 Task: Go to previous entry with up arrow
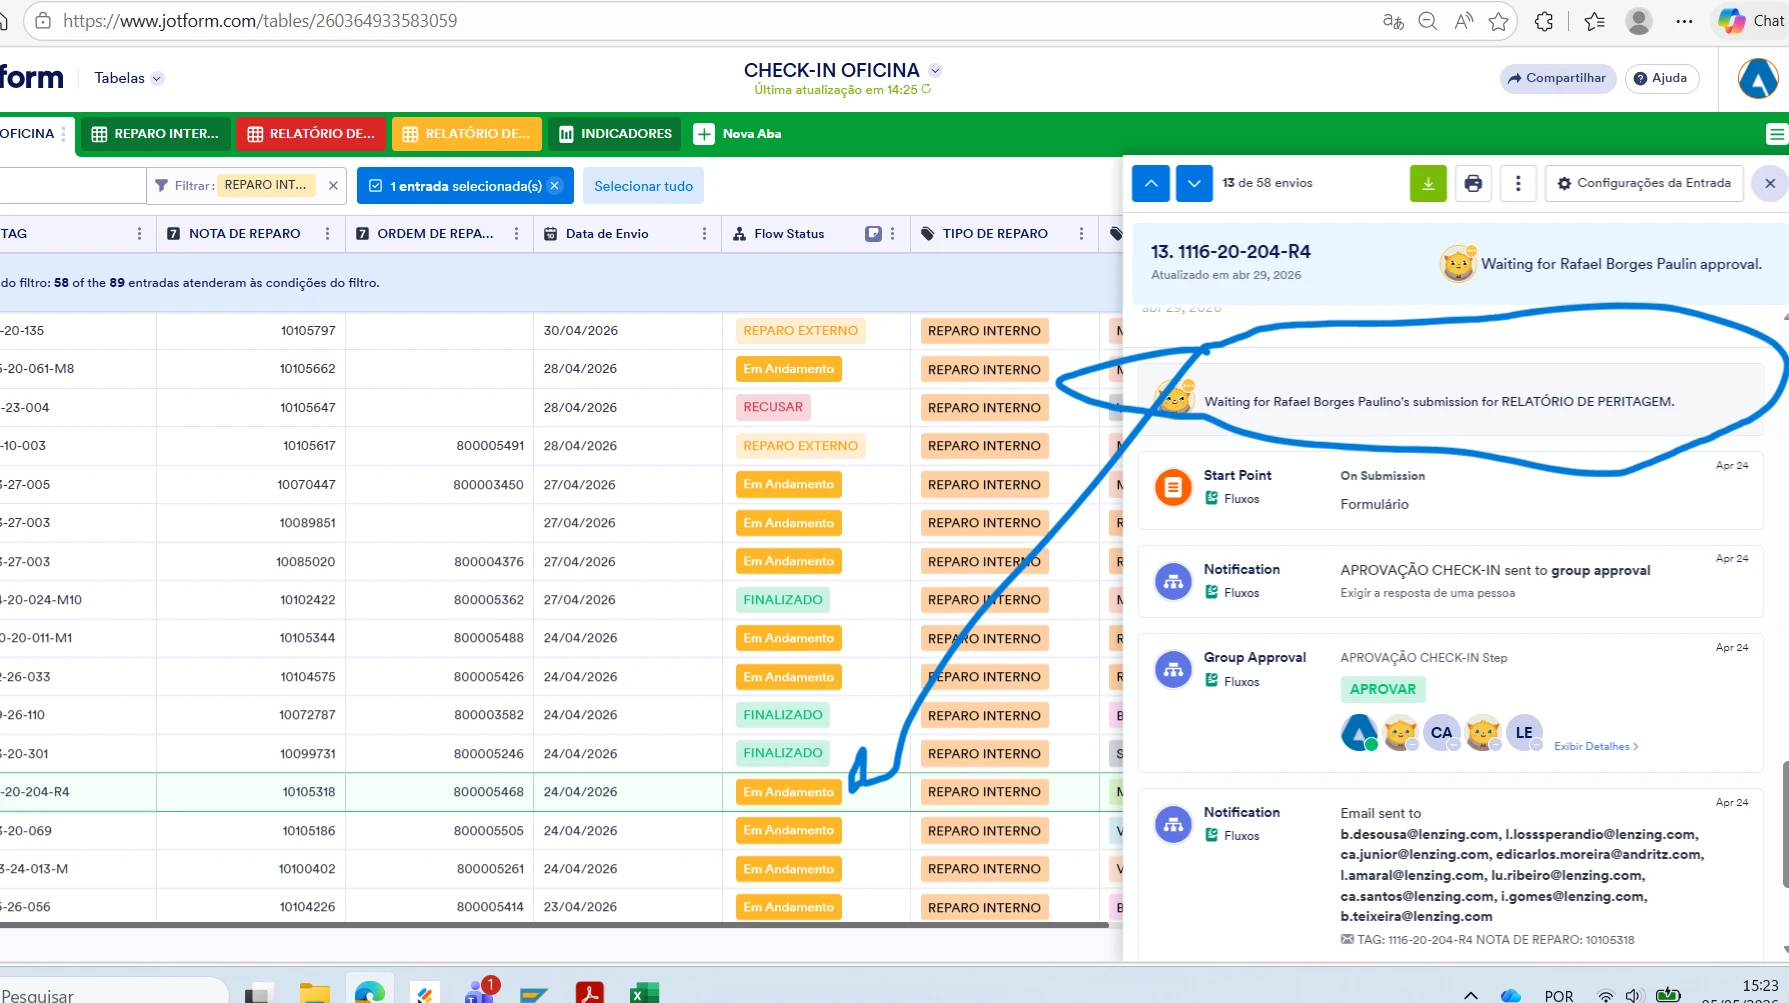(1150, 184)
